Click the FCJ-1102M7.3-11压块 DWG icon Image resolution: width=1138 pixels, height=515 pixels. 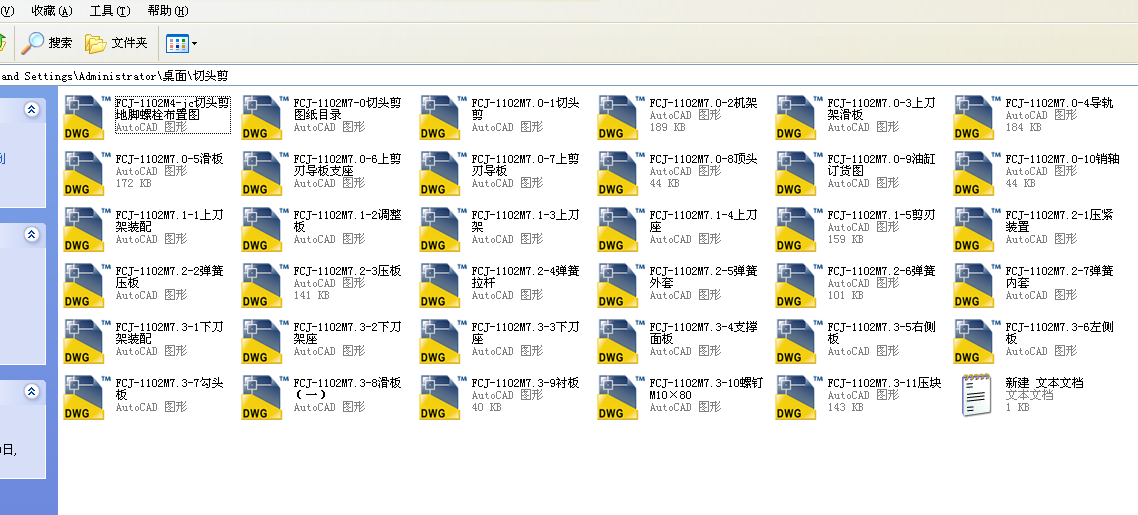(797, 397)
